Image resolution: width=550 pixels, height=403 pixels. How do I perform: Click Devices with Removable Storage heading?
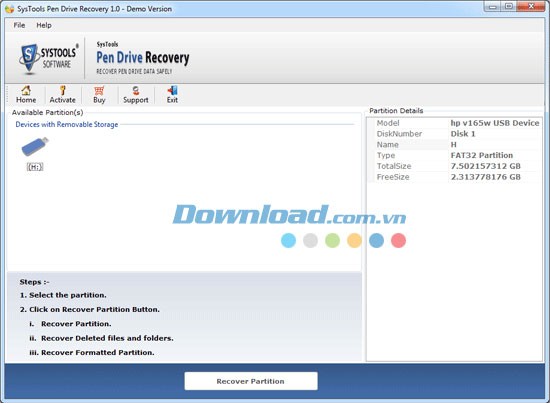pos(67,125)
